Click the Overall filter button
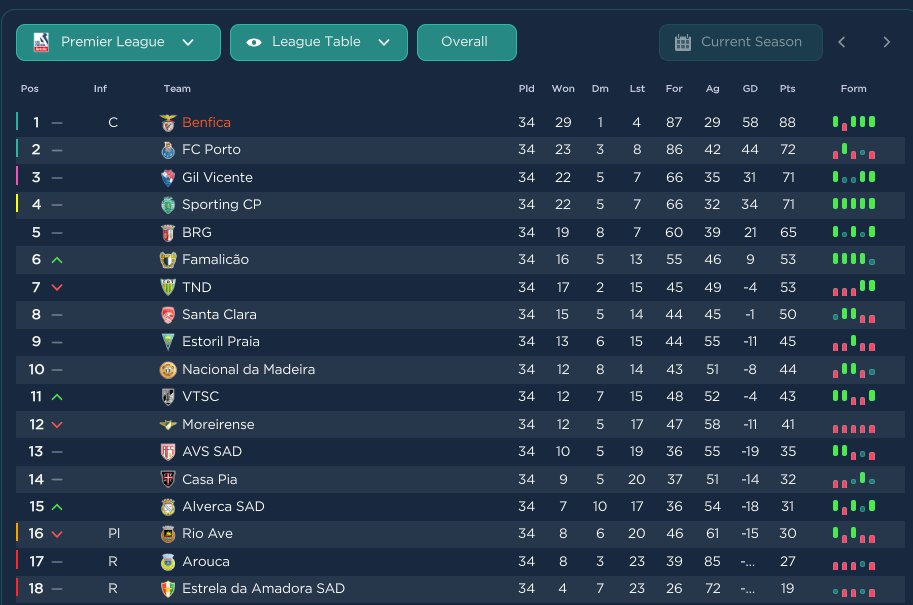Screen dimensions: 913x605 point(466,42)
